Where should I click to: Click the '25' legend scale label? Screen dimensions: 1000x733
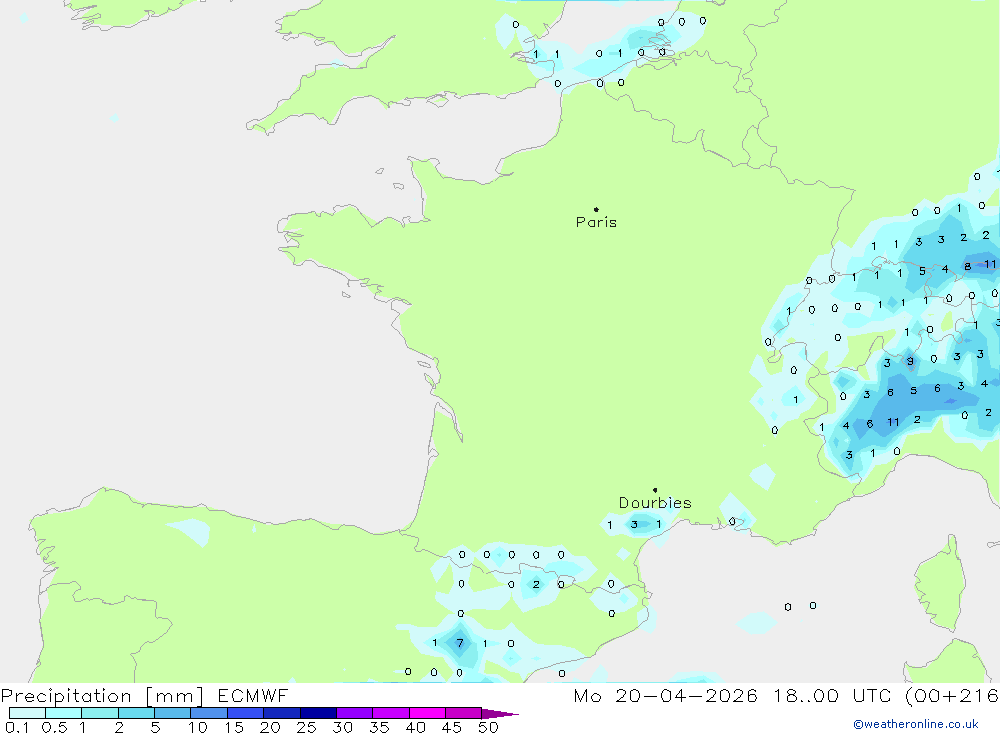coord(306,727)
